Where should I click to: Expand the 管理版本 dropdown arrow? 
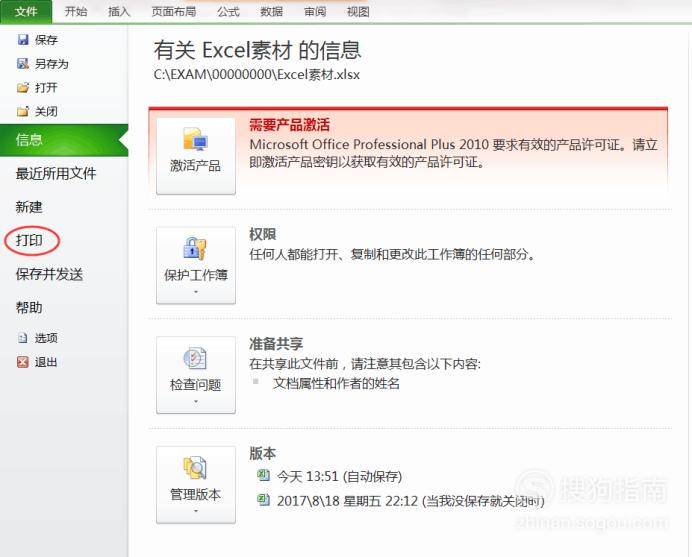(196, 511)
